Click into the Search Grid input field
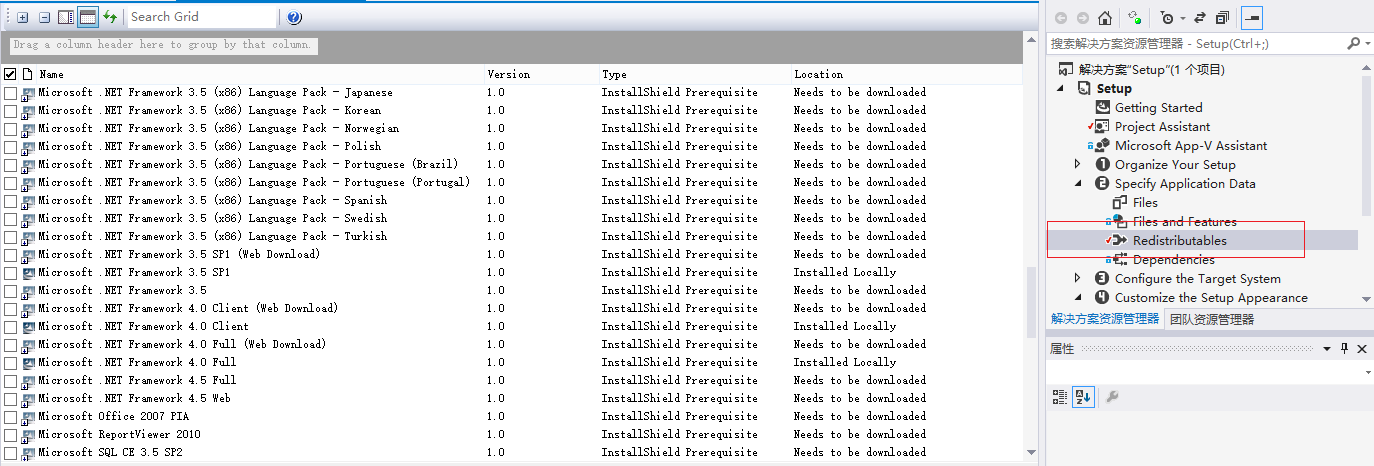1374x466 pixels. [x=200, y=17]
